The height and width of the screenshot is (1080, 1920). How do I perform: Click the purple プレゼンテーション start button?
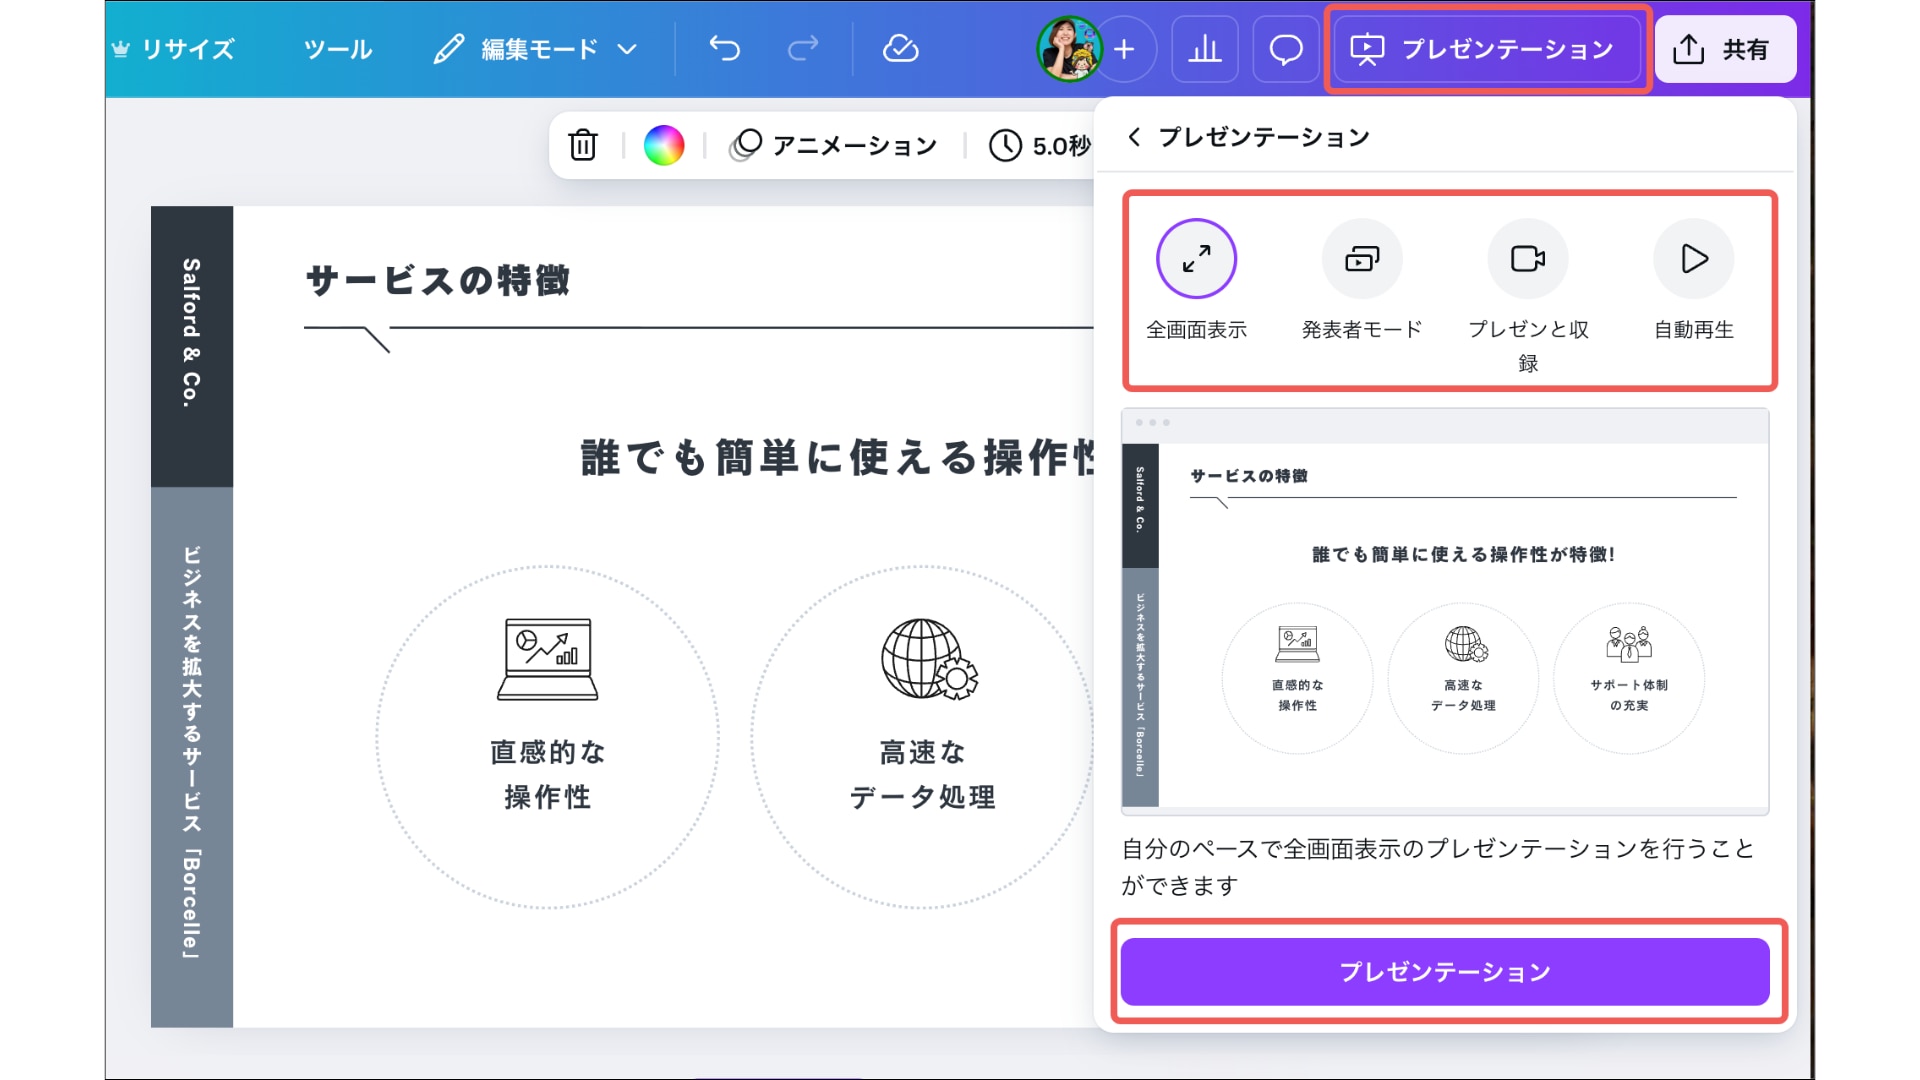click(1444, 971)
